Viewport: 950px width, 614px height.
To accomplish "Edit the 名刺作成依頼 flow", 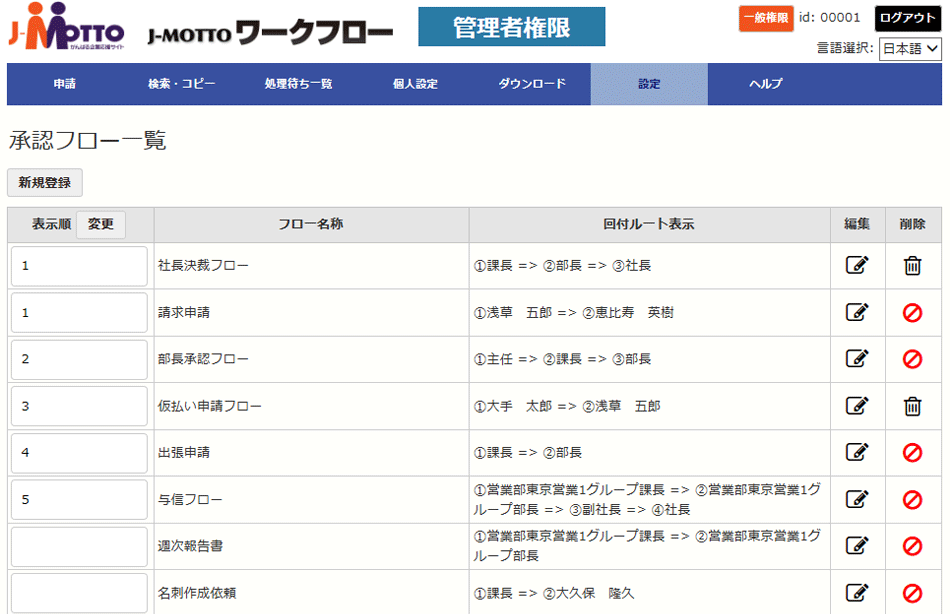I will coord(856,592).
